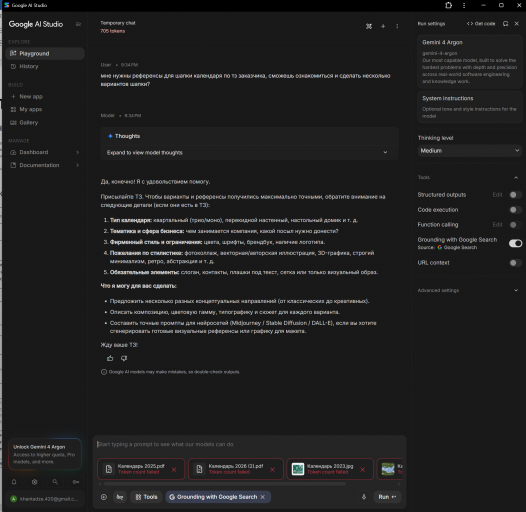Click the Unlock Gemini 4 Argon card
This screenshot has width=526, height=512.
pyautogui.click(x=45, y=454)
